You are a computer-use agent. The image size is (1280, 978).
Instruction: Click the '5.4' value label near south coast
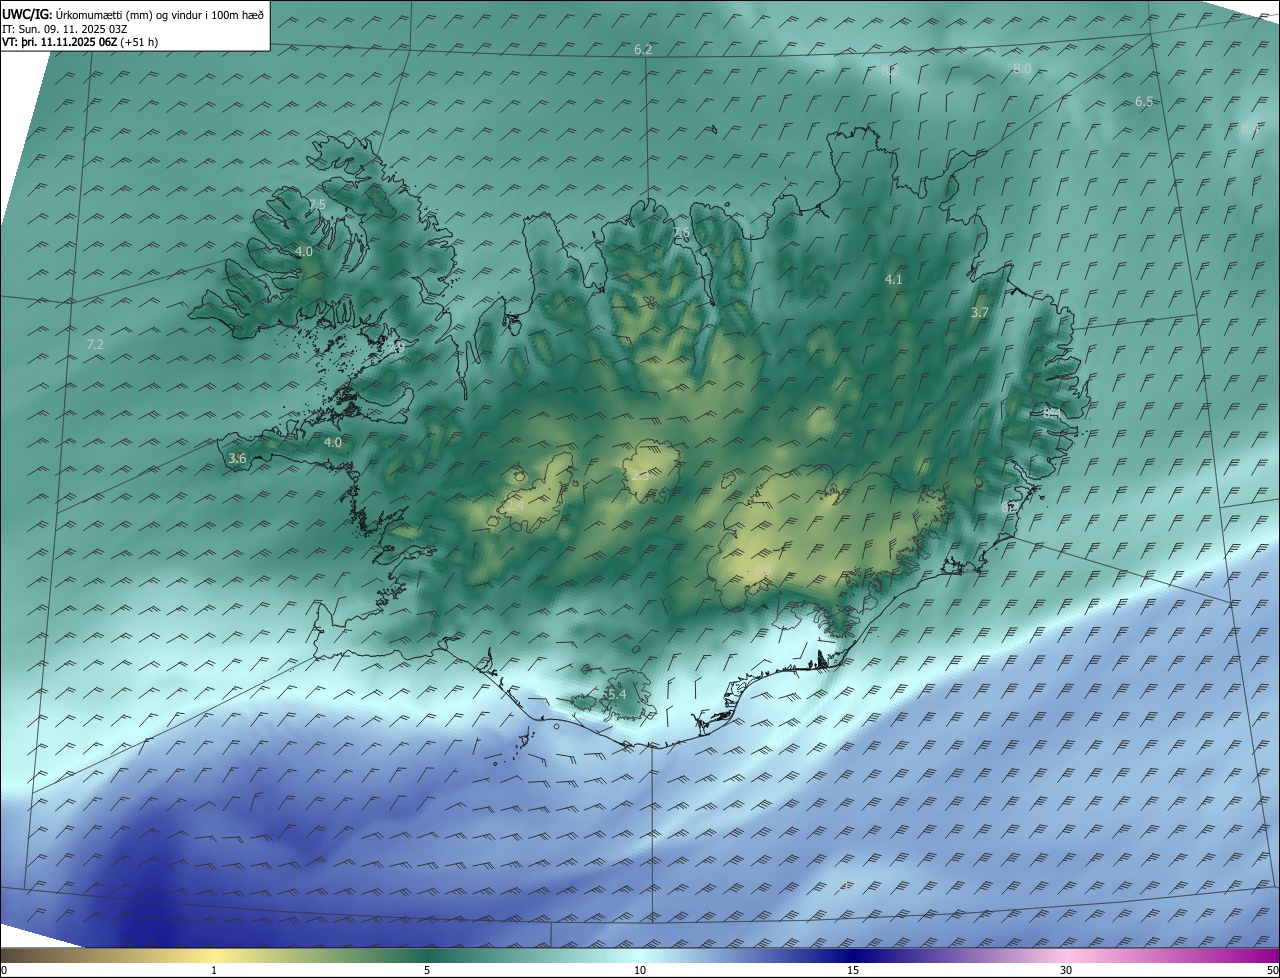617,695
